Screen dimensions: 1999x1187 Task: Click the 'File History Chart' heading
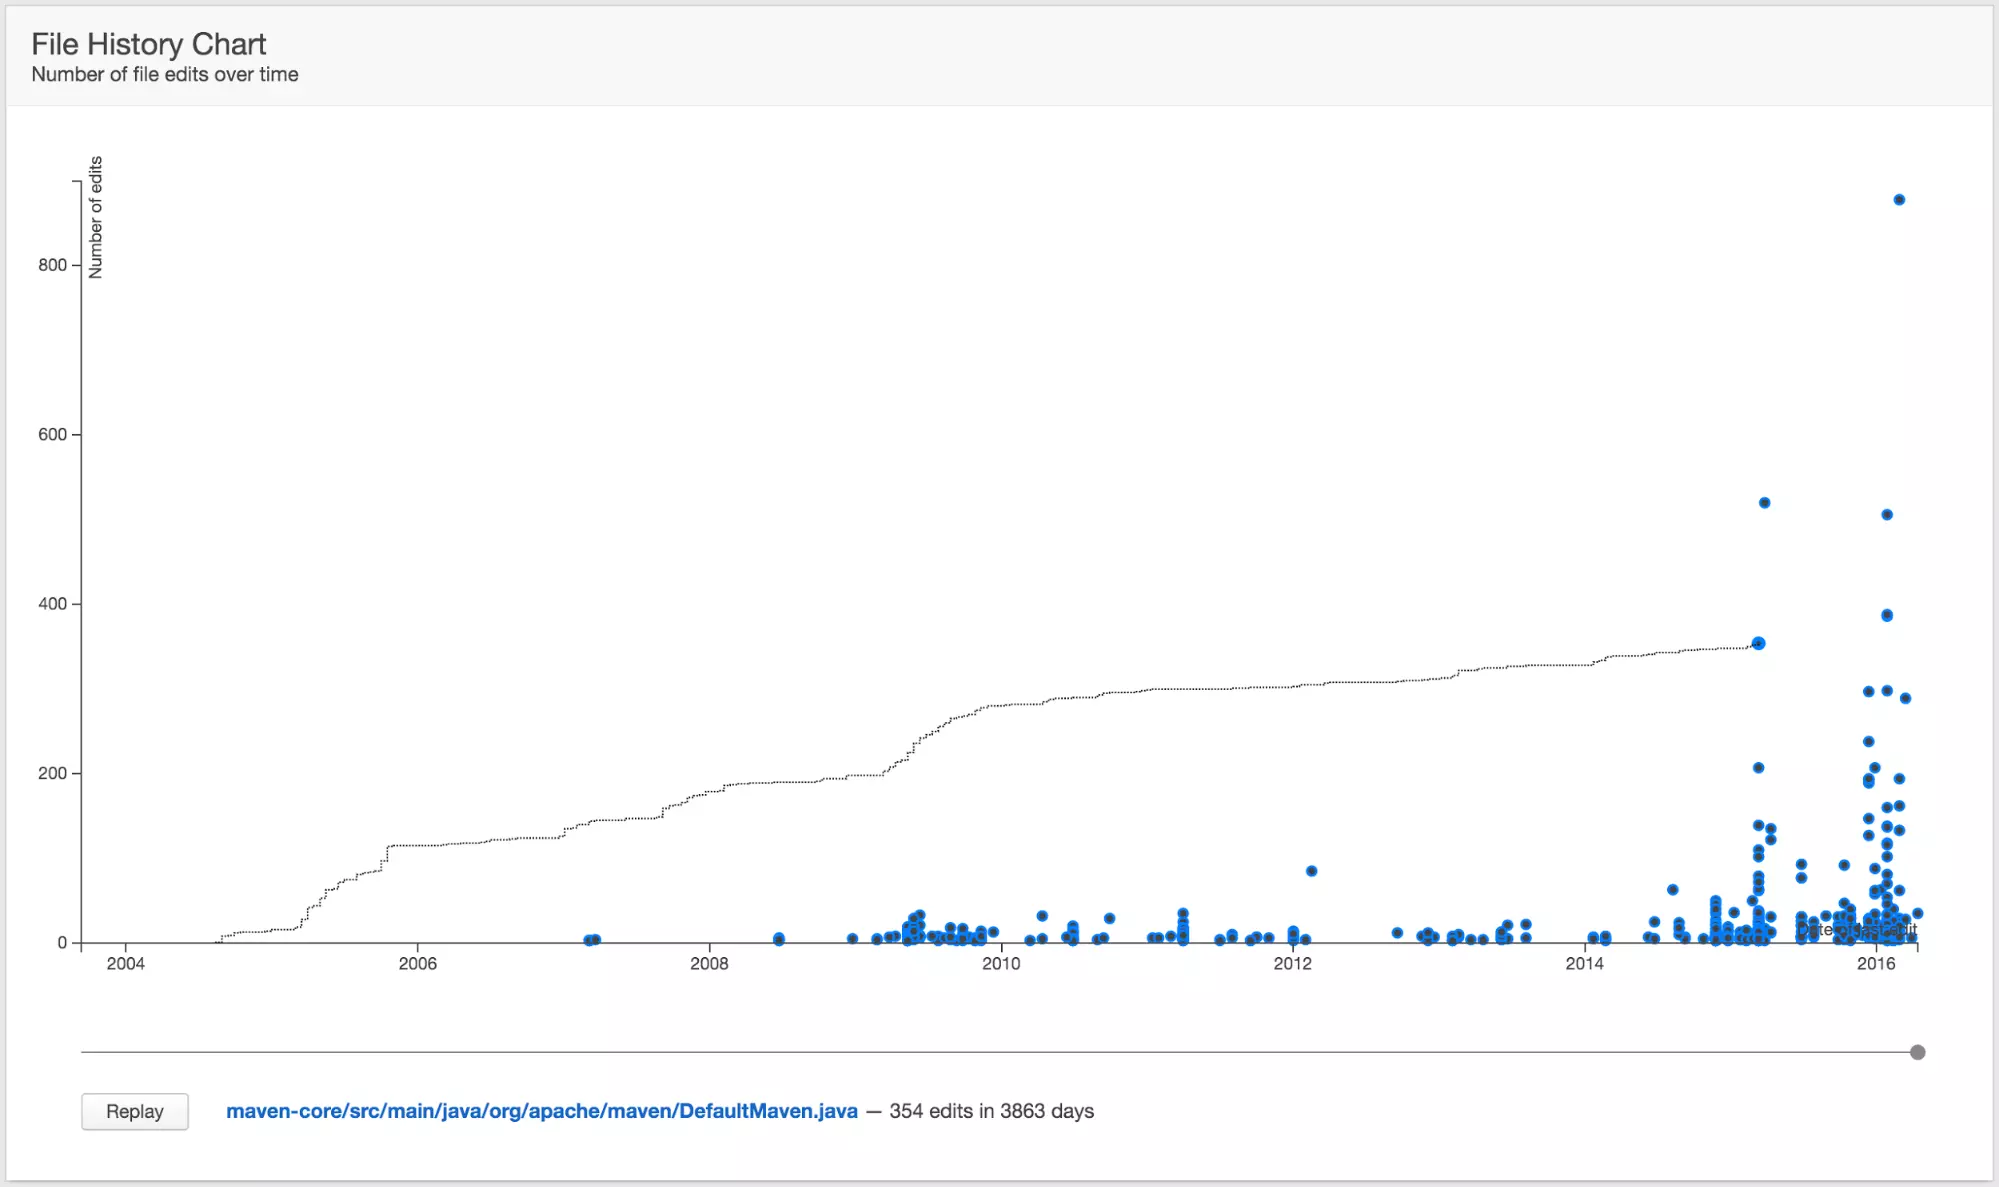click(149, 44)
